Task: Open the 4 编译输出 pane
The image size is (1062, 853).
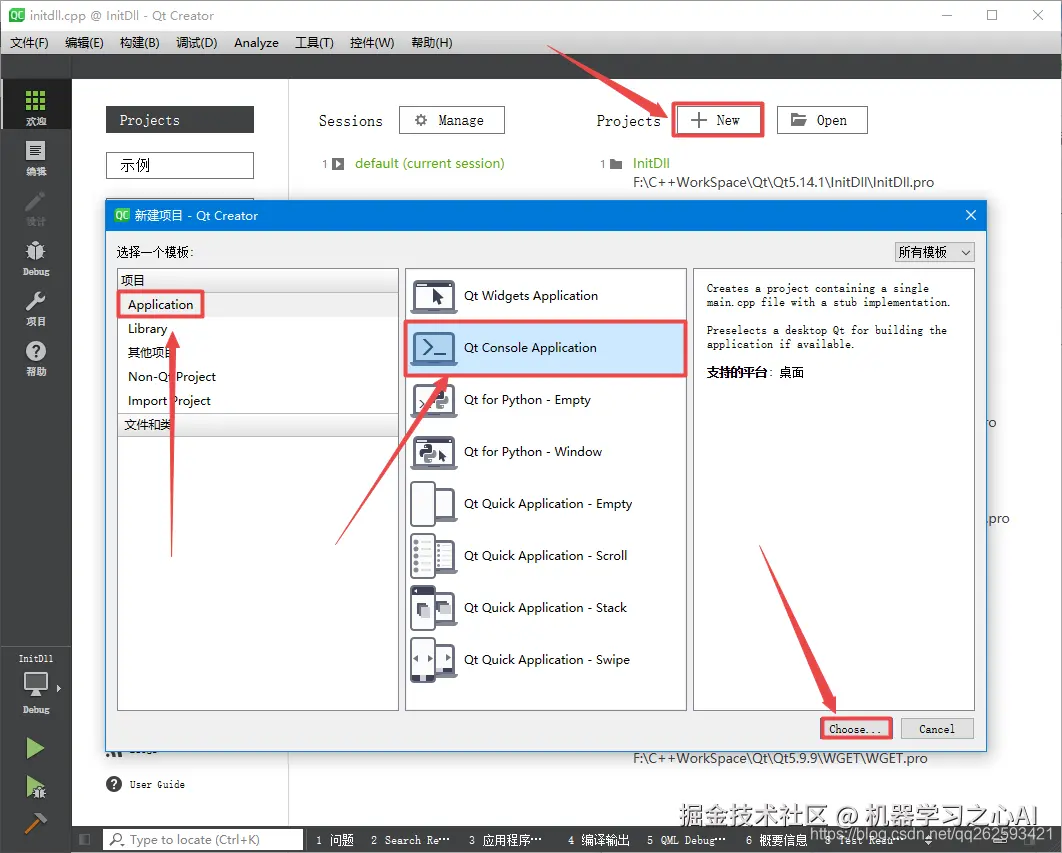Action: [x=599, y=840]
